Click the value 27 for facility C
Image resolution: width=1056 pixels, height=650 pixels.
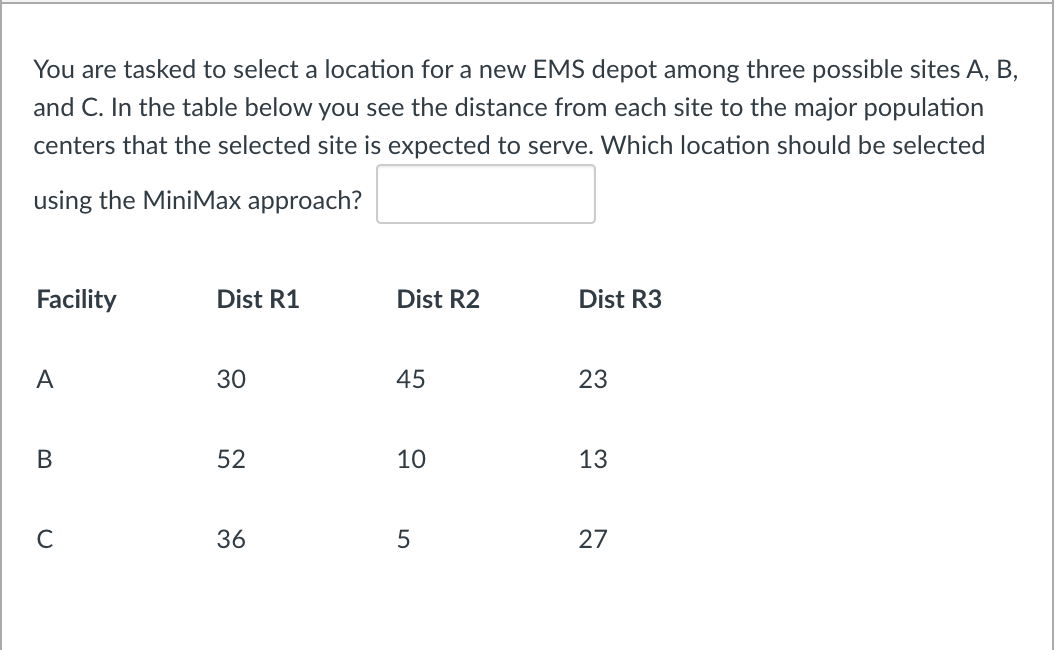point(592,539)
